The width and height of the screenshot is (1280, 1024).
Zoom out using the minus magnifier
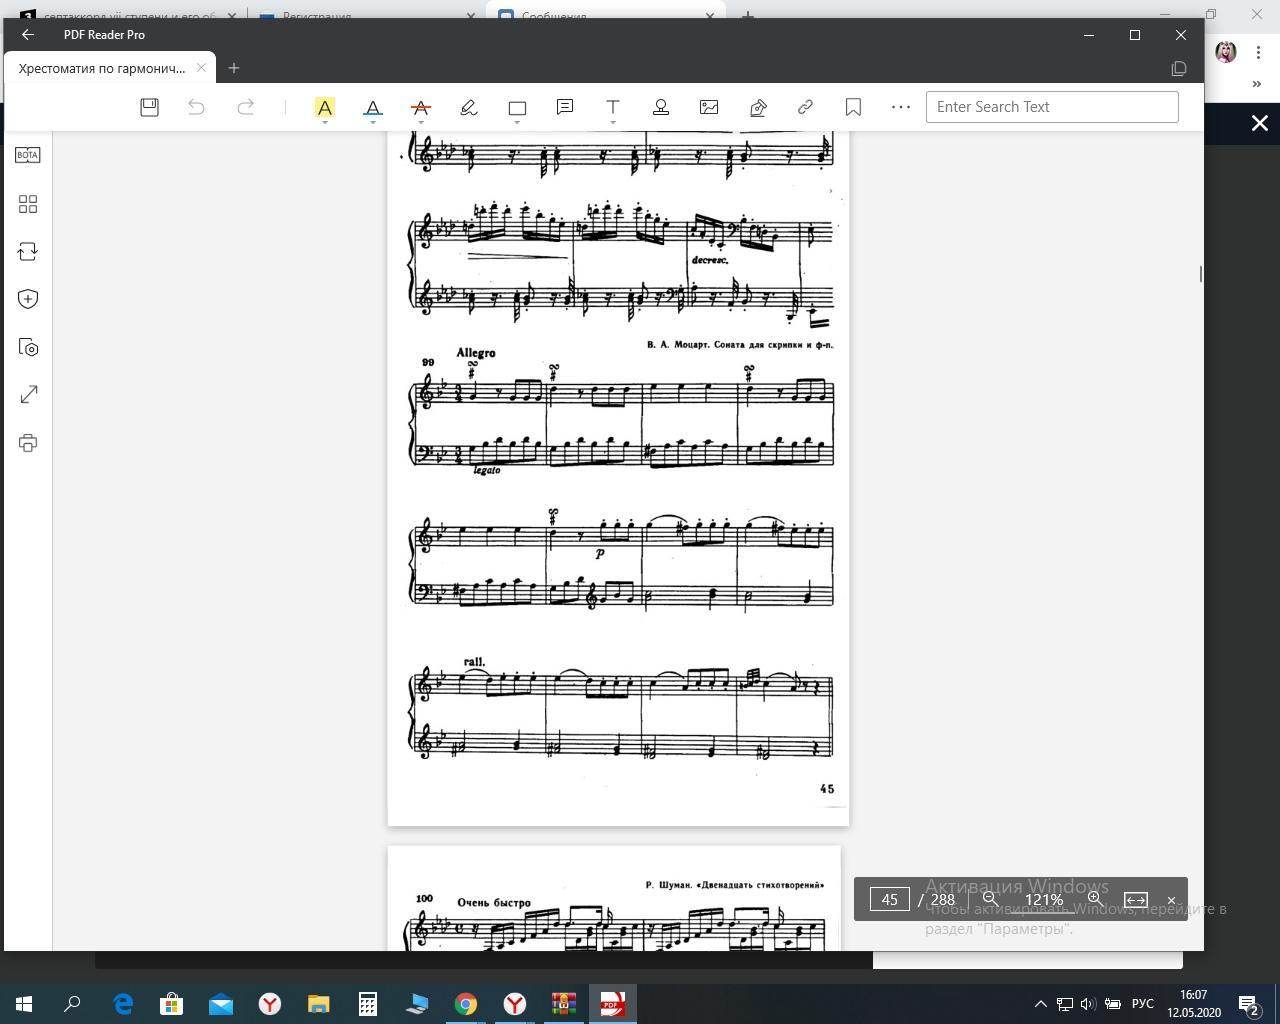(x=991, y=899)
